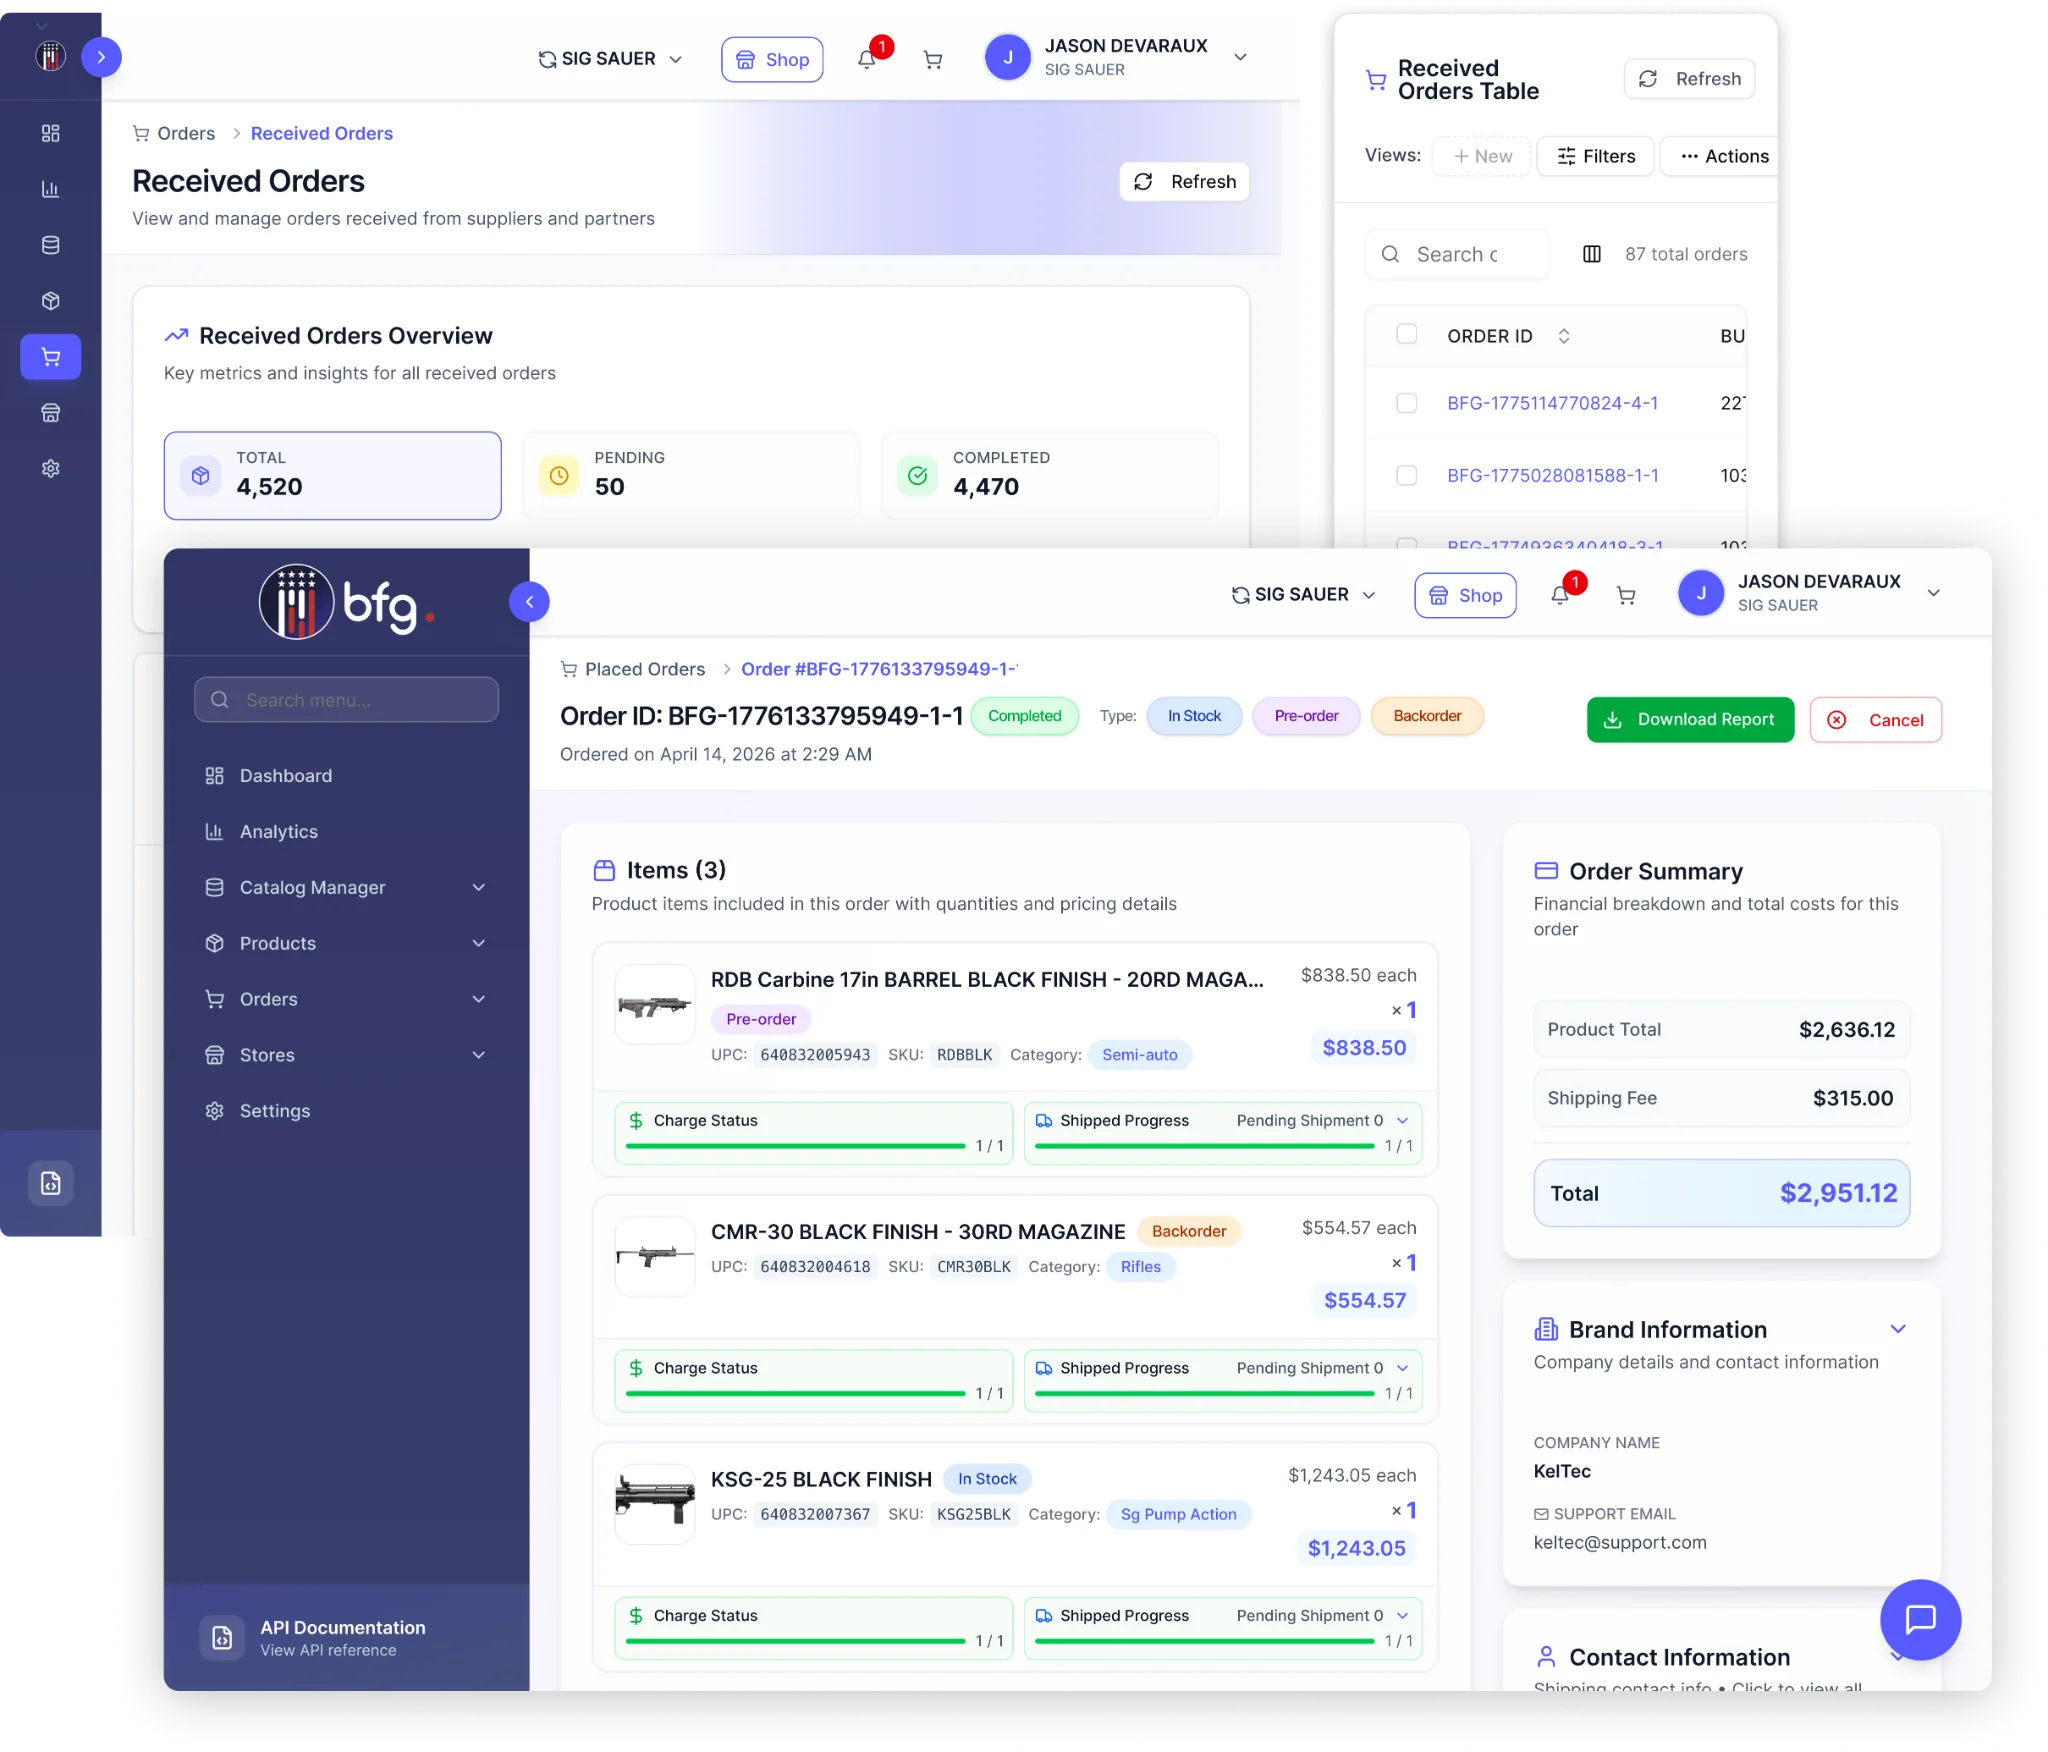Image resolution: width=2048 pixels, height=1752 pixels.
Task: Collapse the sidebar with the left-arrow circle button
Action: tap(529, 601)
